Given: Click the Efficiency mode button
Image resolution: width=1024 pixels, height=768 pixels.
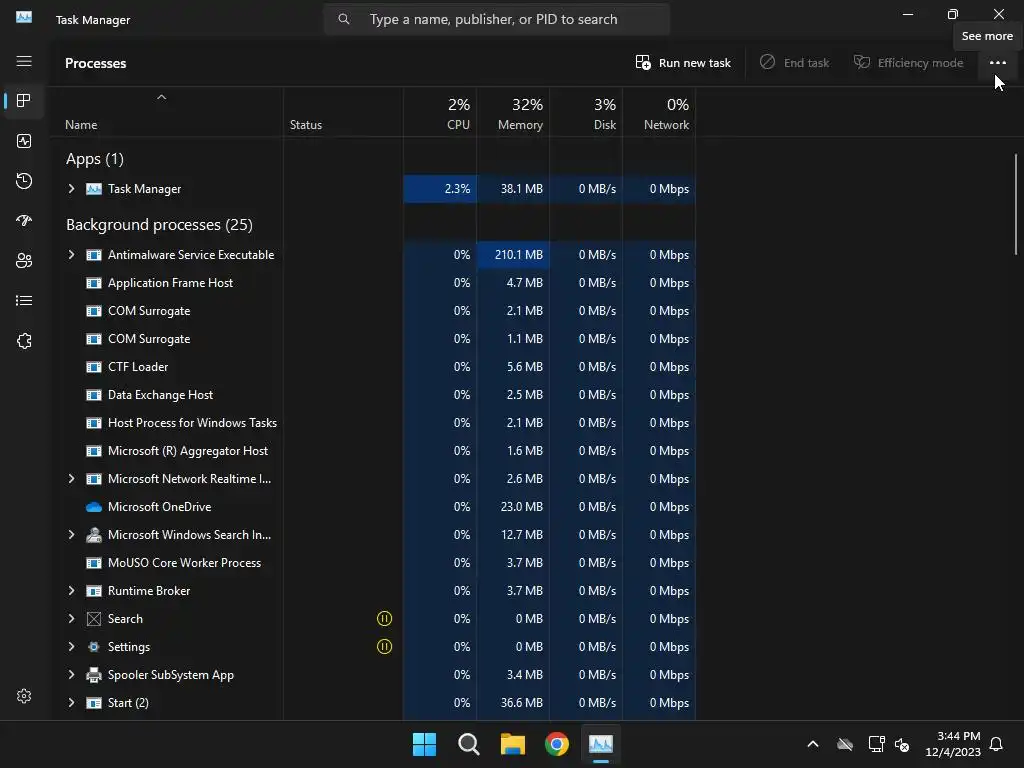Looking at the screenshot, I should click(x=908, y=63).
